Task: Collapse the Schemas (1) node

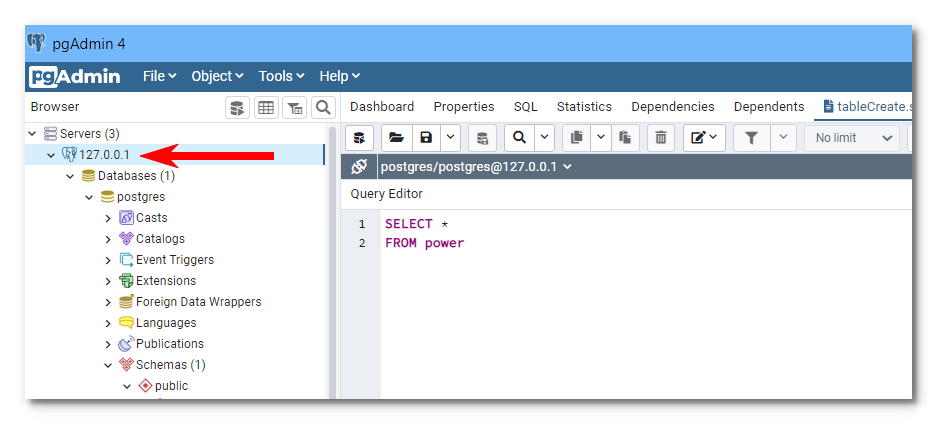Action: pos(108,365)
